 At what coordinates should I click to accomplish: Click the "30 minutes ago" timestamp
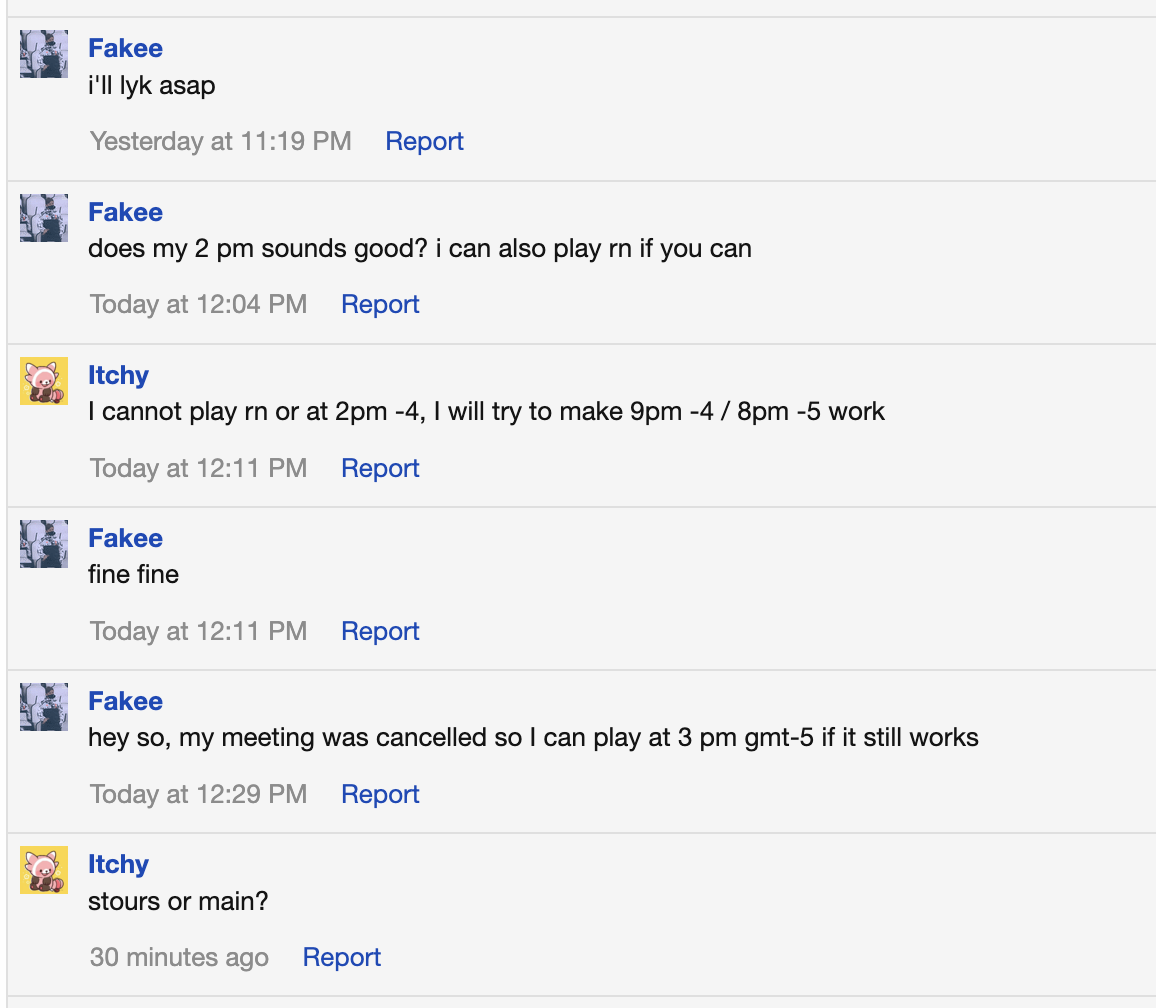point(179,957)
